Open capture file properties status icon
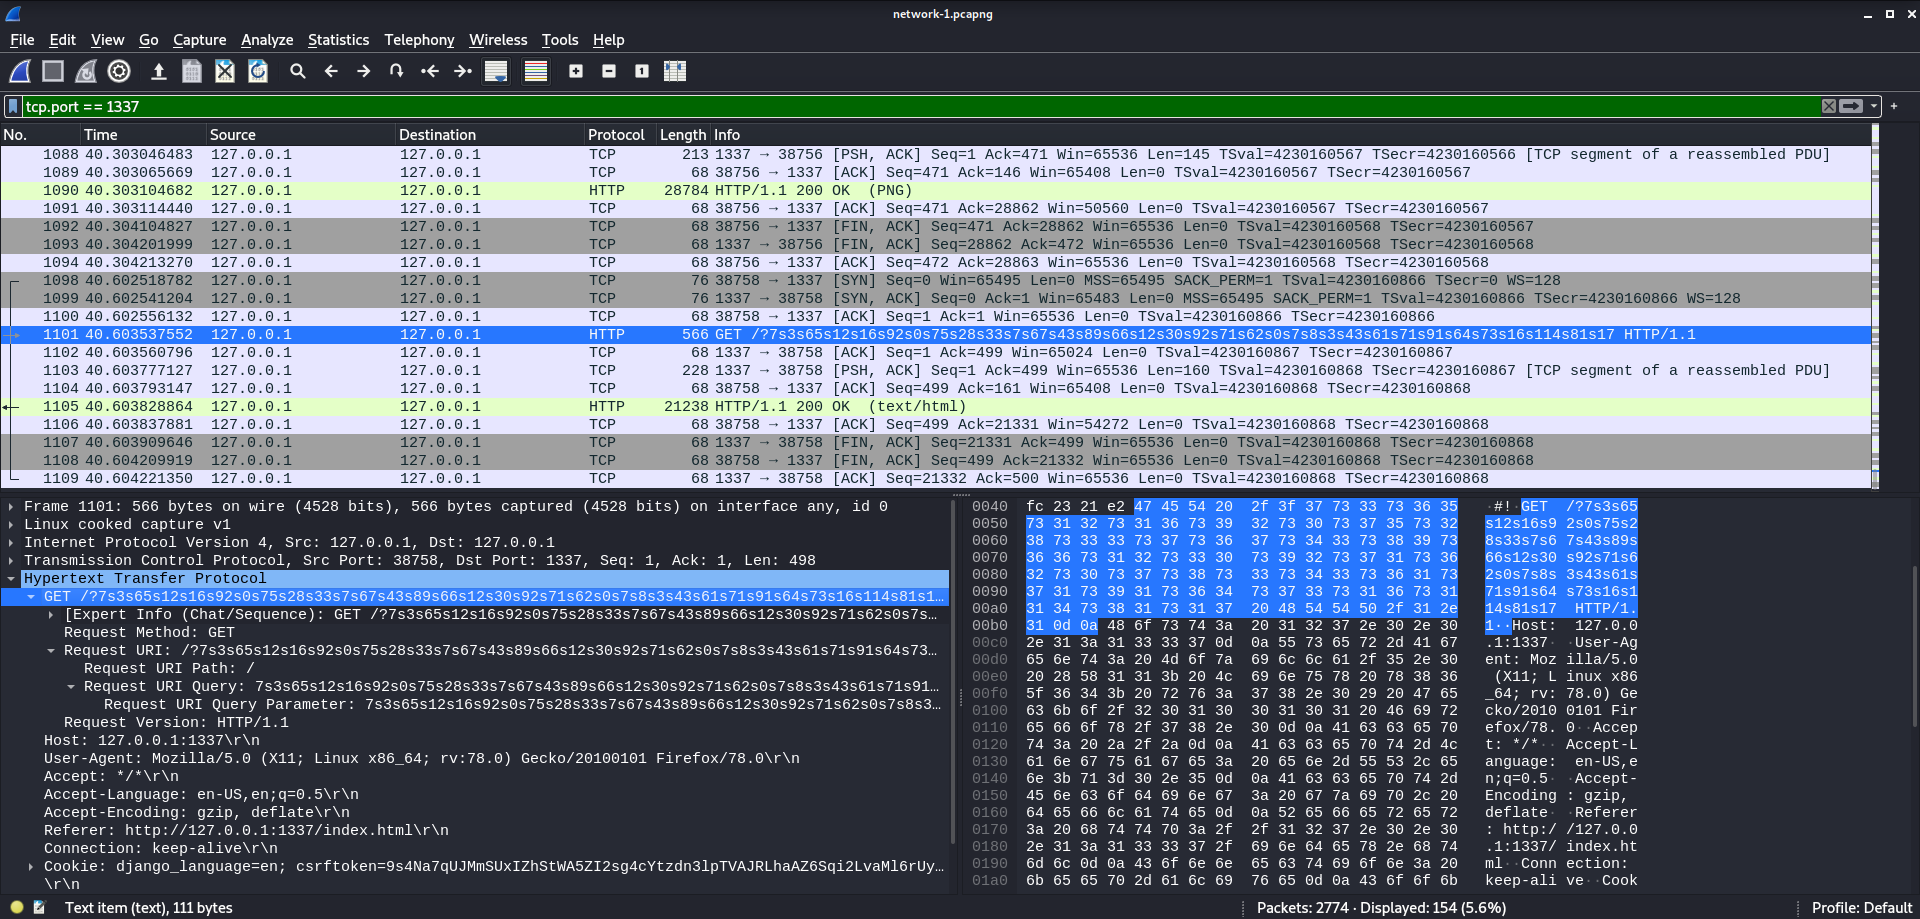1920x919 pixels. [40, 908]
